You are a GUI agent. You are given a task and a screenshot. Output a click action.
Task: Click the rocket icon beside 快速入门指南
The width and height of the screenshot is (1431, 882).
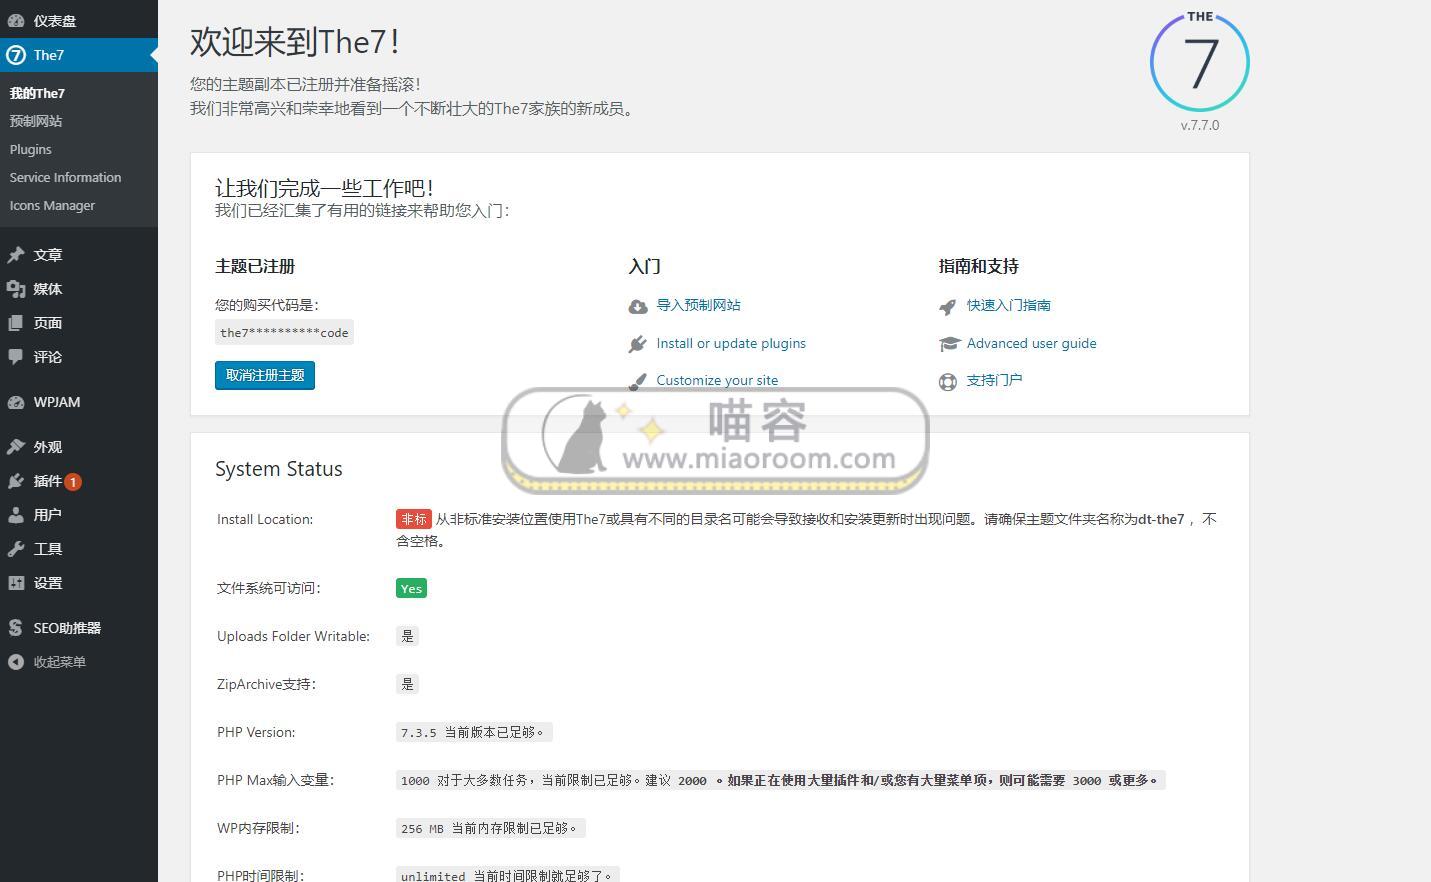coord(948,306)
